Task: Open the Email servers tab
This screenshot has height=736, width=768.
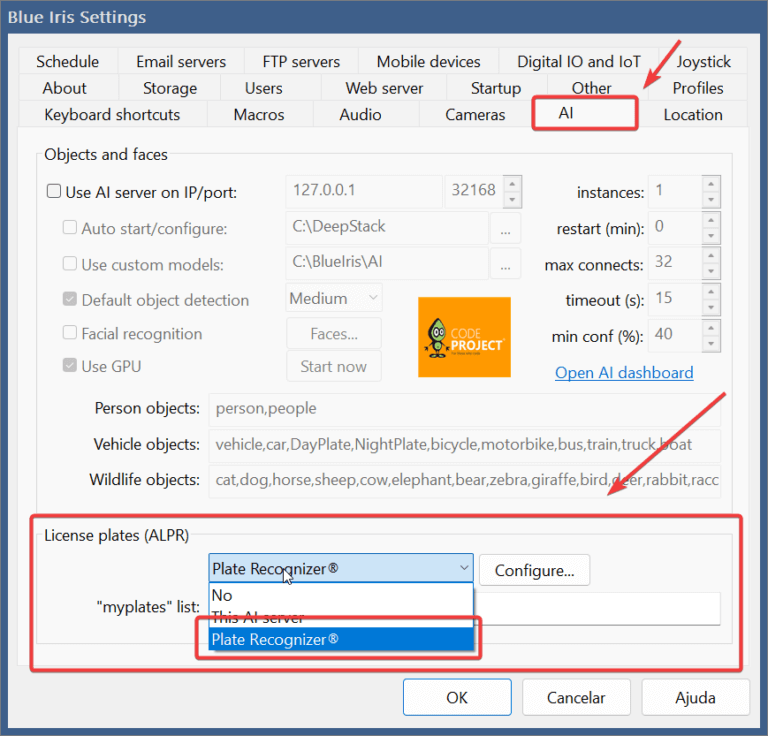Action: [x=181, y=61]
